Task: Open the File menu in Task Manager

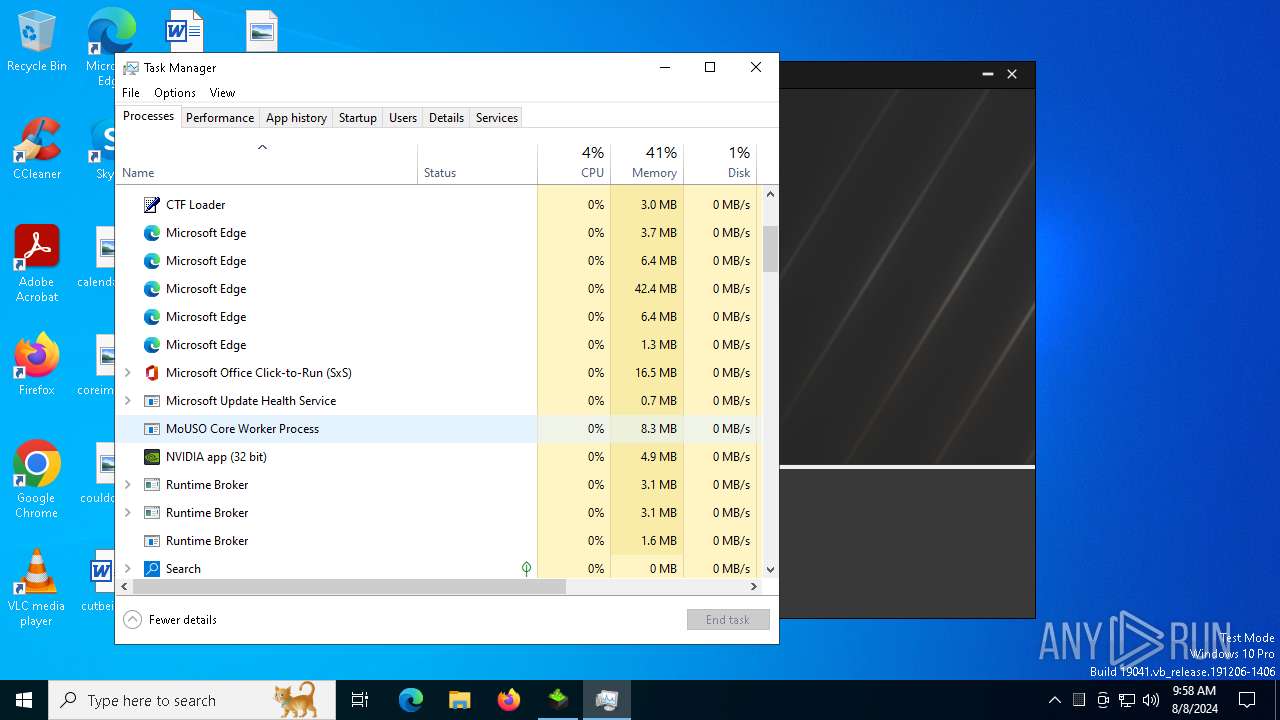Action: coord(131,93)
